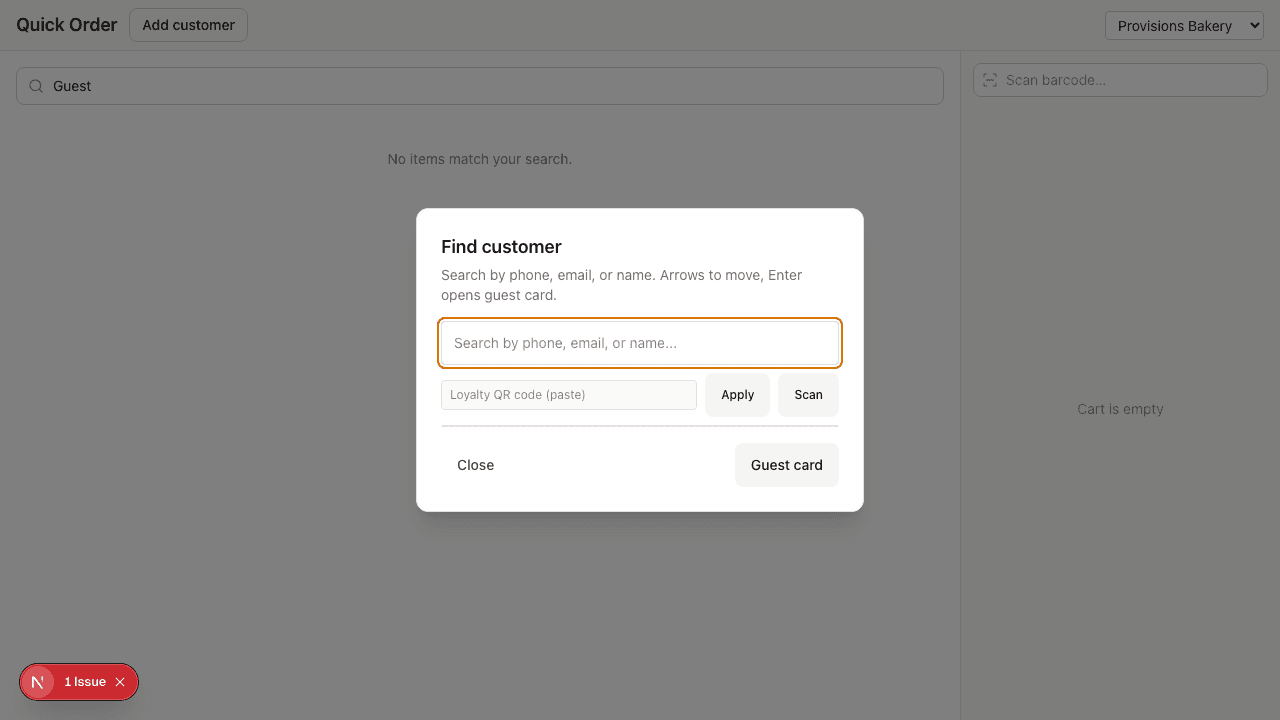Click 'No items match your search.' message
This screenshot has width=1280, height=720.
[x=480, y=159]
